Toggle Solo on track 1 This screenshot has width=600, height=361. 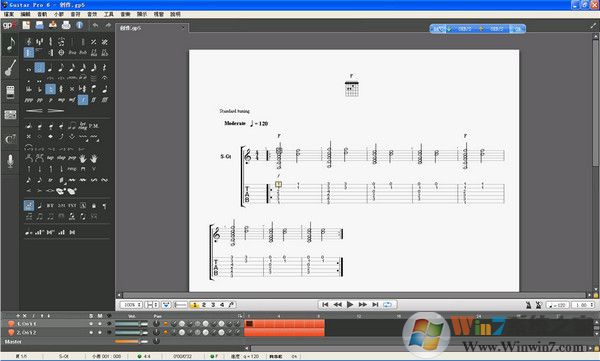(x=91, y=323)
